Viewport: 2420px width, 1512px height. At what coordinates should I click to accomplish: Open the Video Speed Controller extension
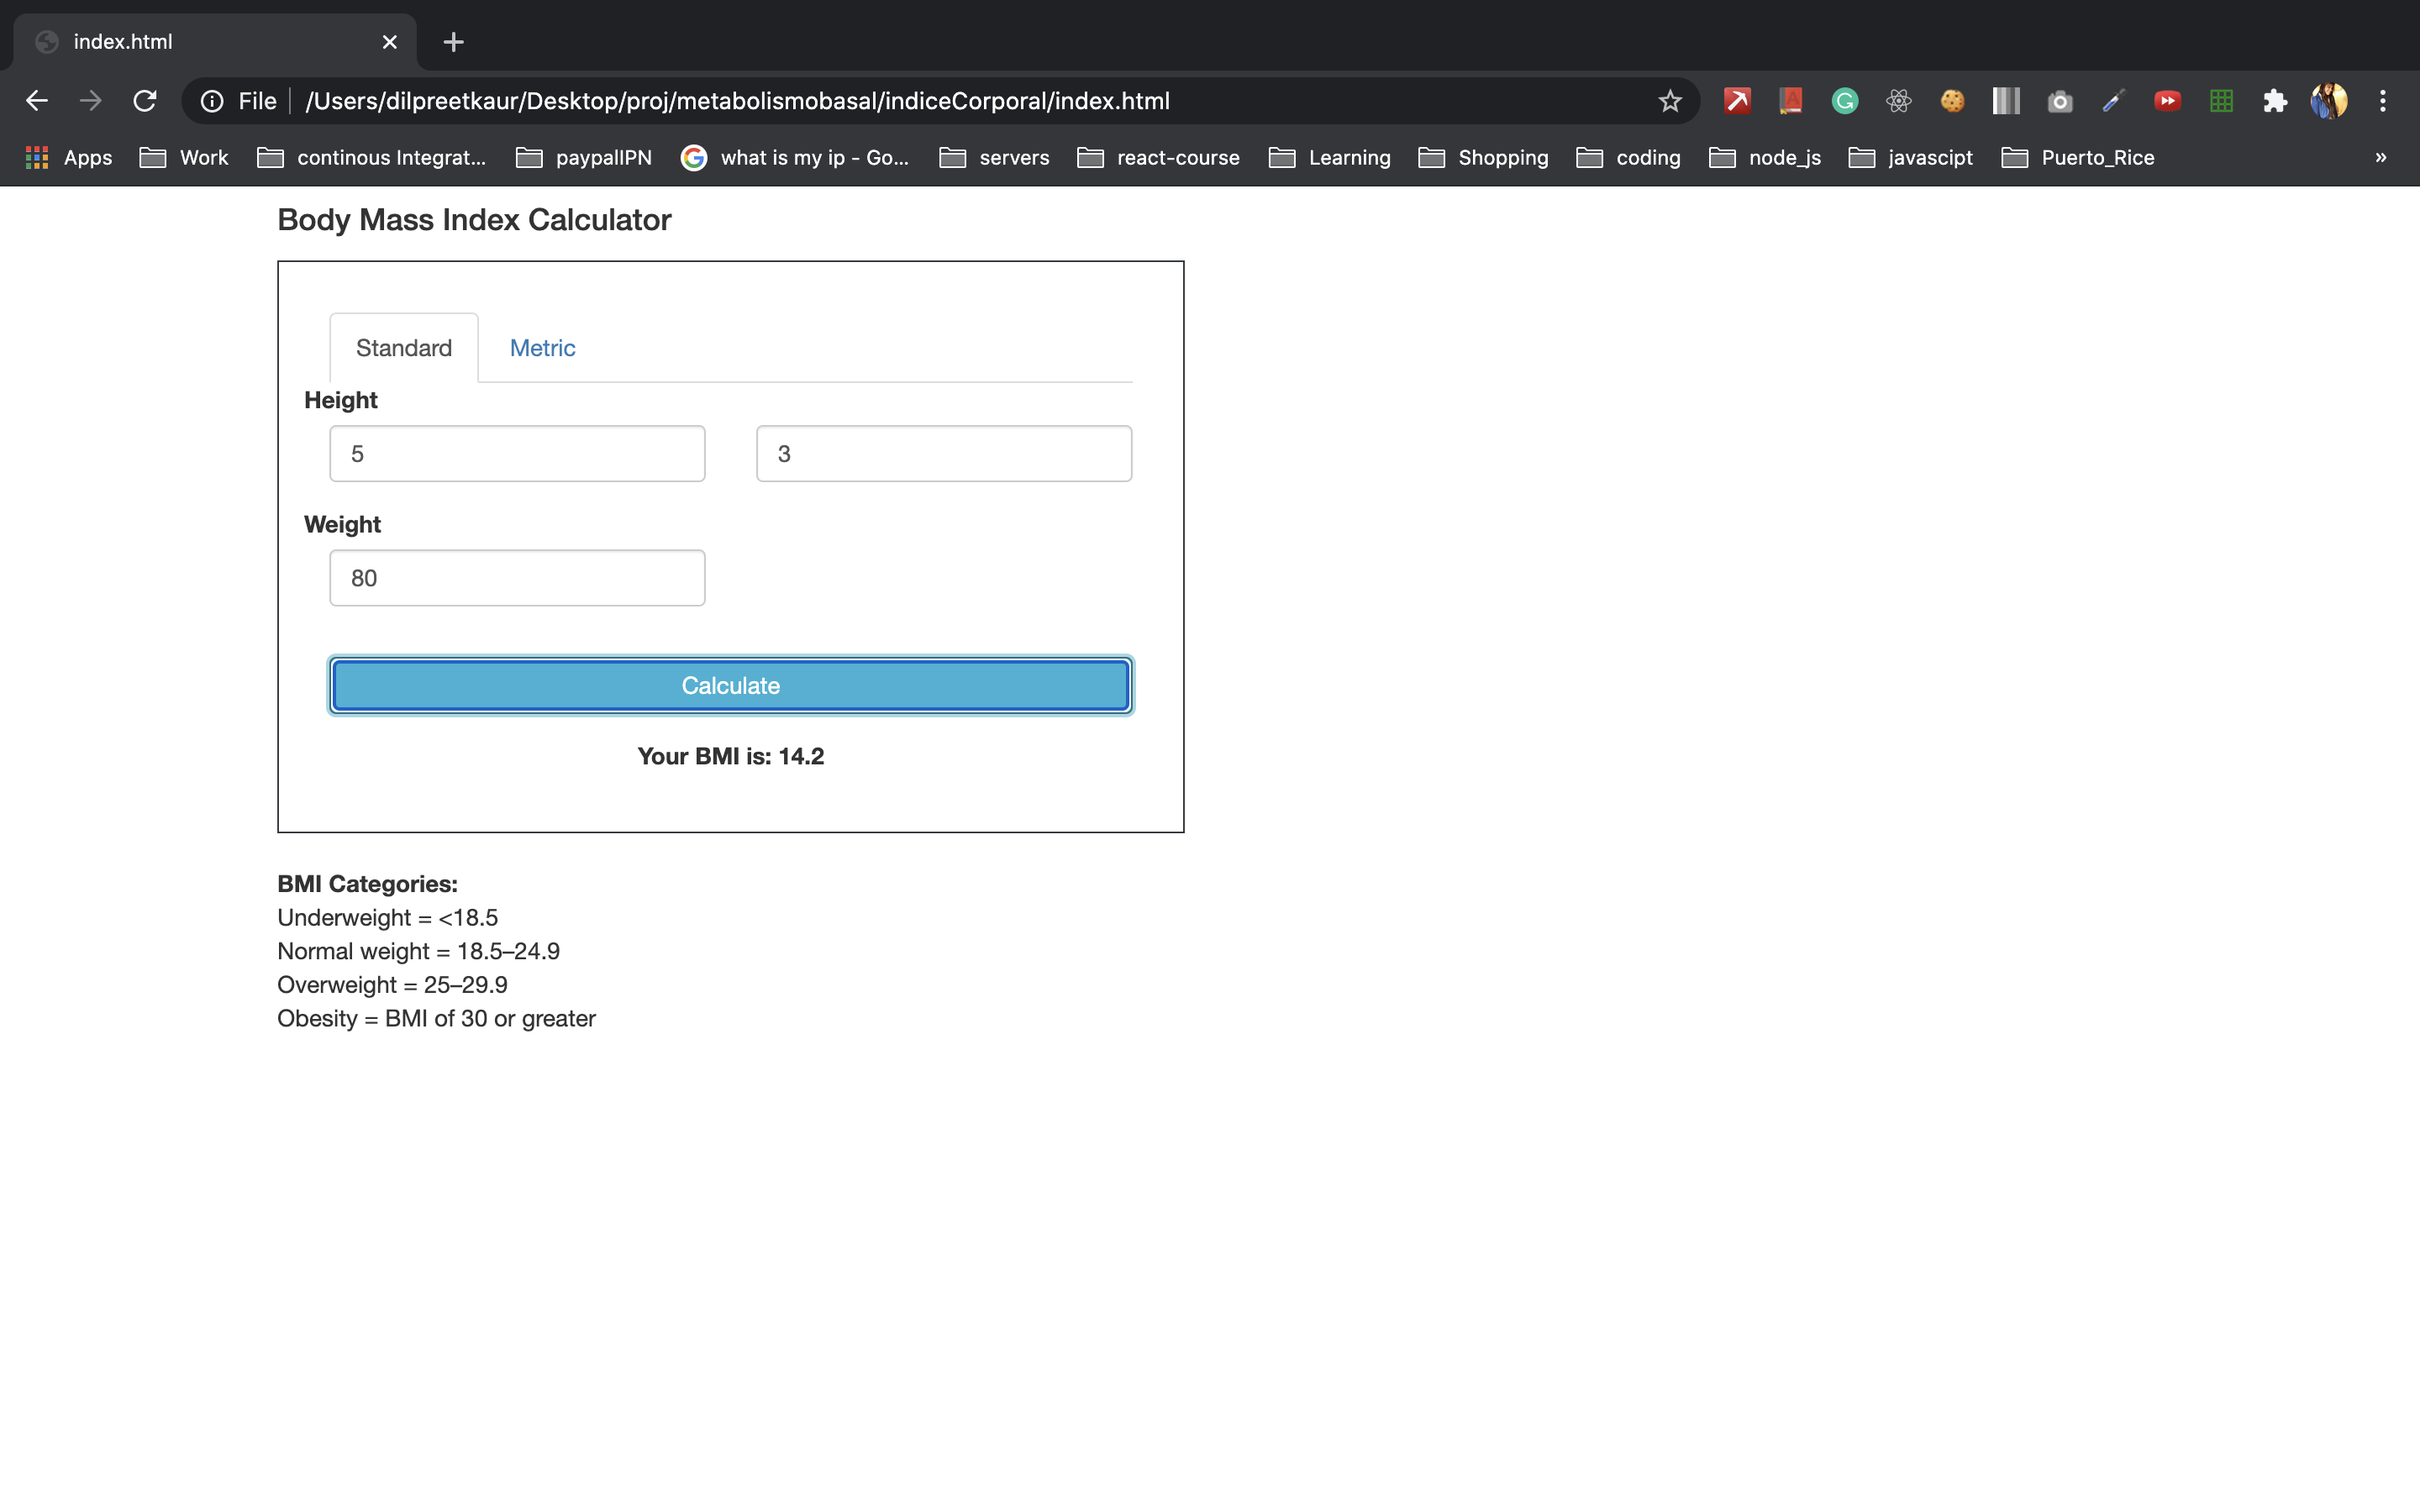(x=2167, y=100)
